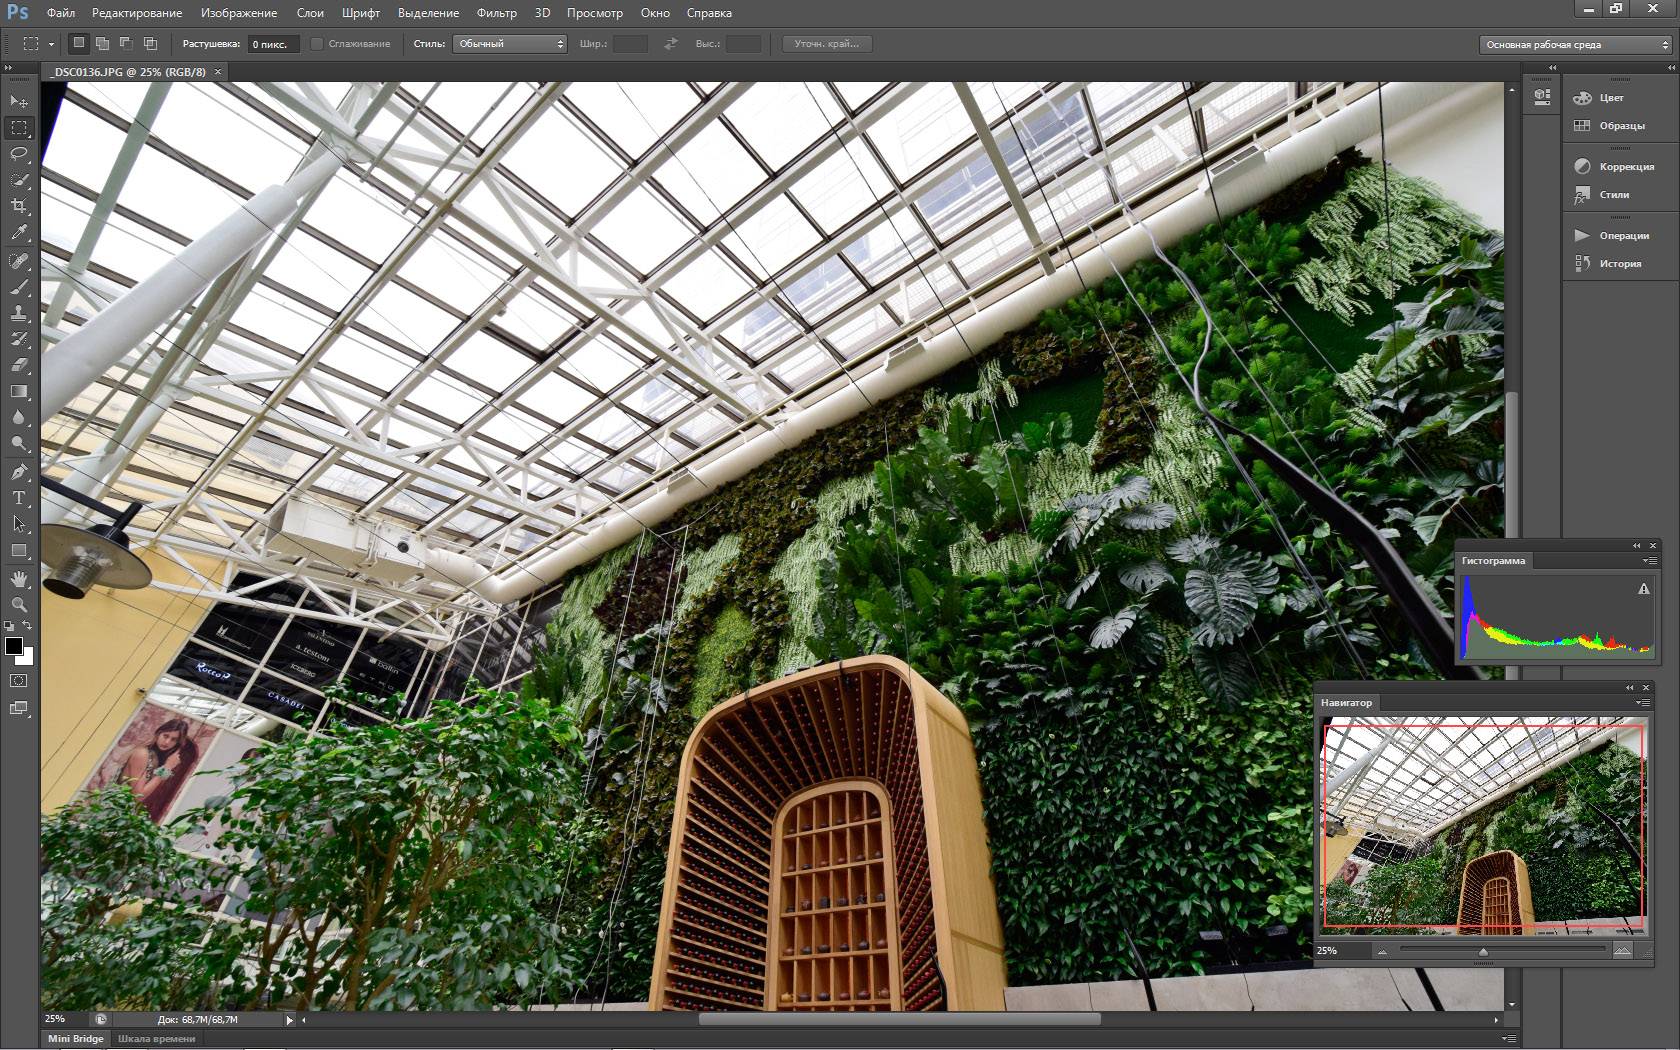Select the Rectangular Marquee tool
The image size is (1680, 1050).
pyautogui.click(x=19, y=128)
